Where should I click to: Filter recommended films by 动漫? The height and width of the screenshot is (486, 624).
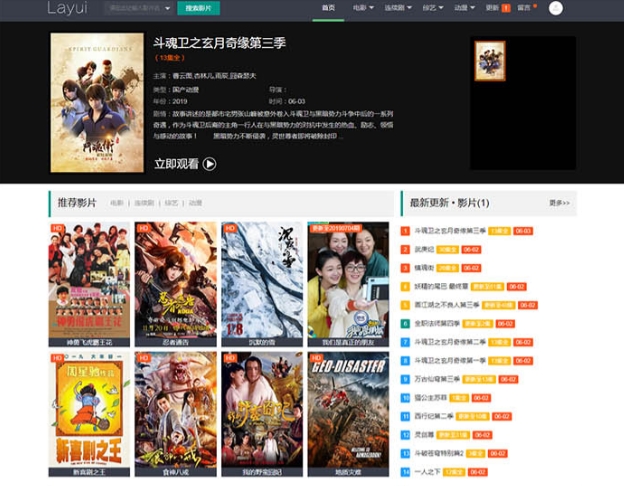point(195,203)
